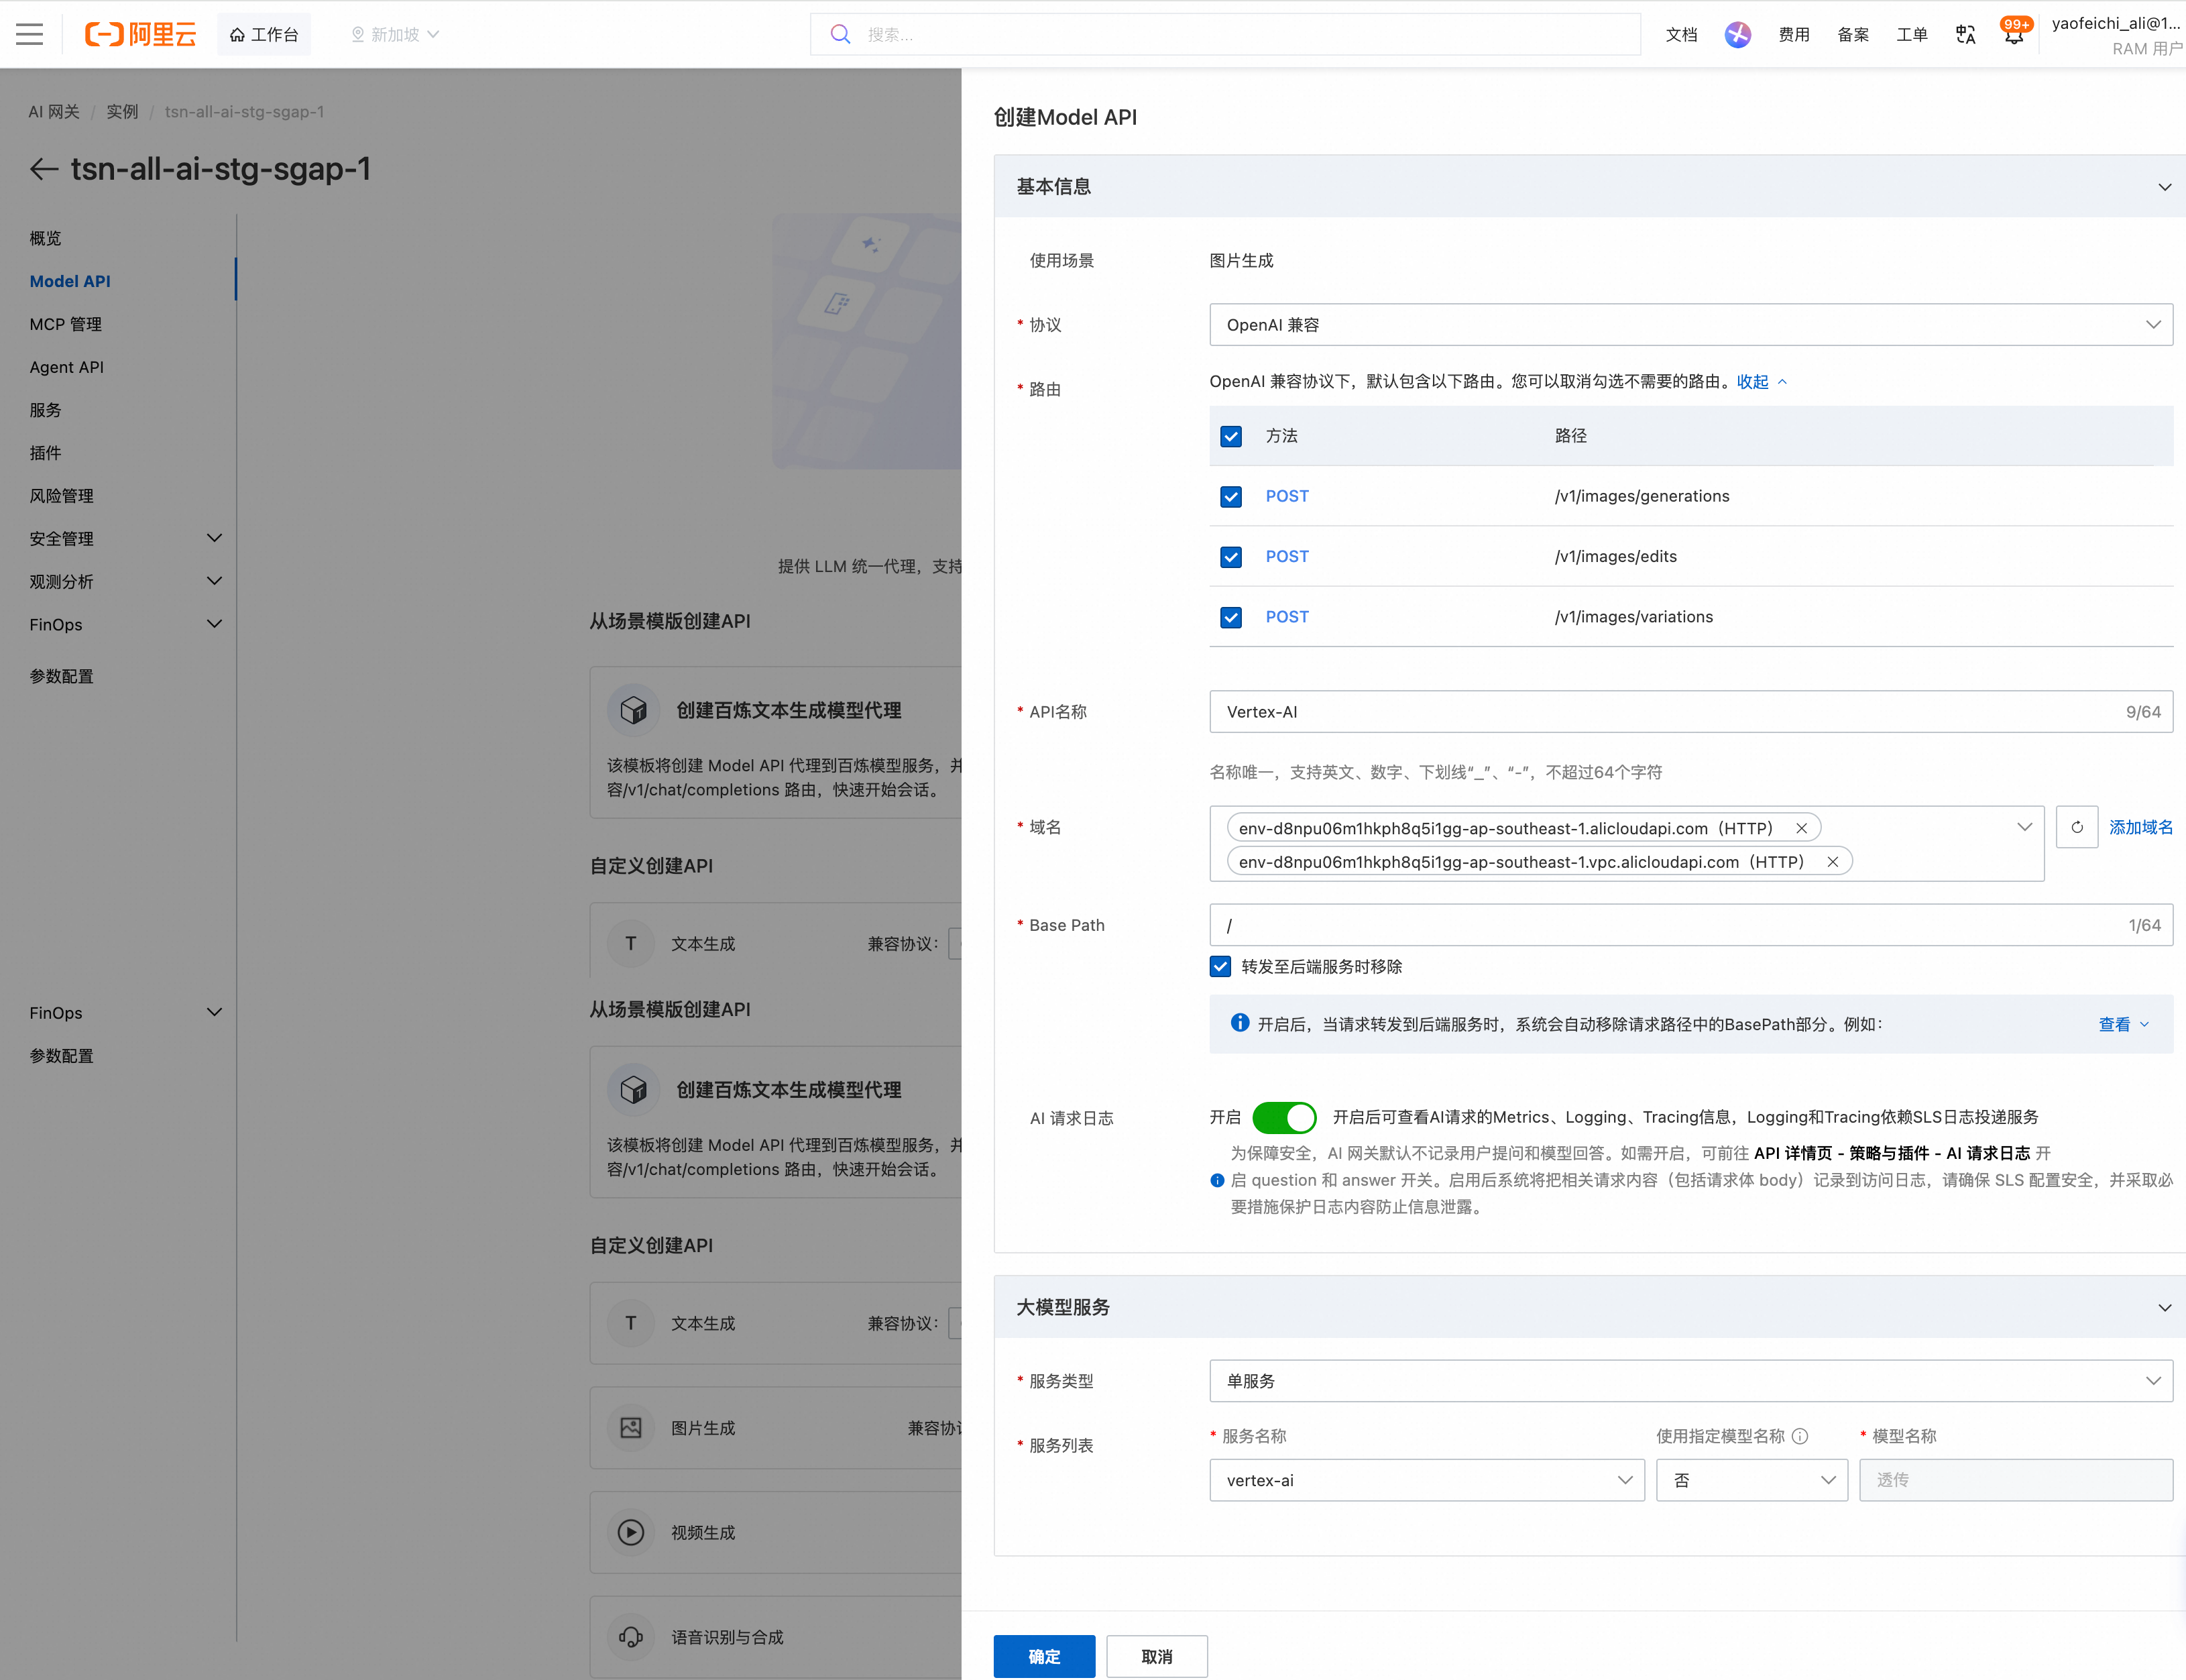Click the AI 网关 breadcrumb
This screenshot has width=2186, height=1680.
coord(54,111)
